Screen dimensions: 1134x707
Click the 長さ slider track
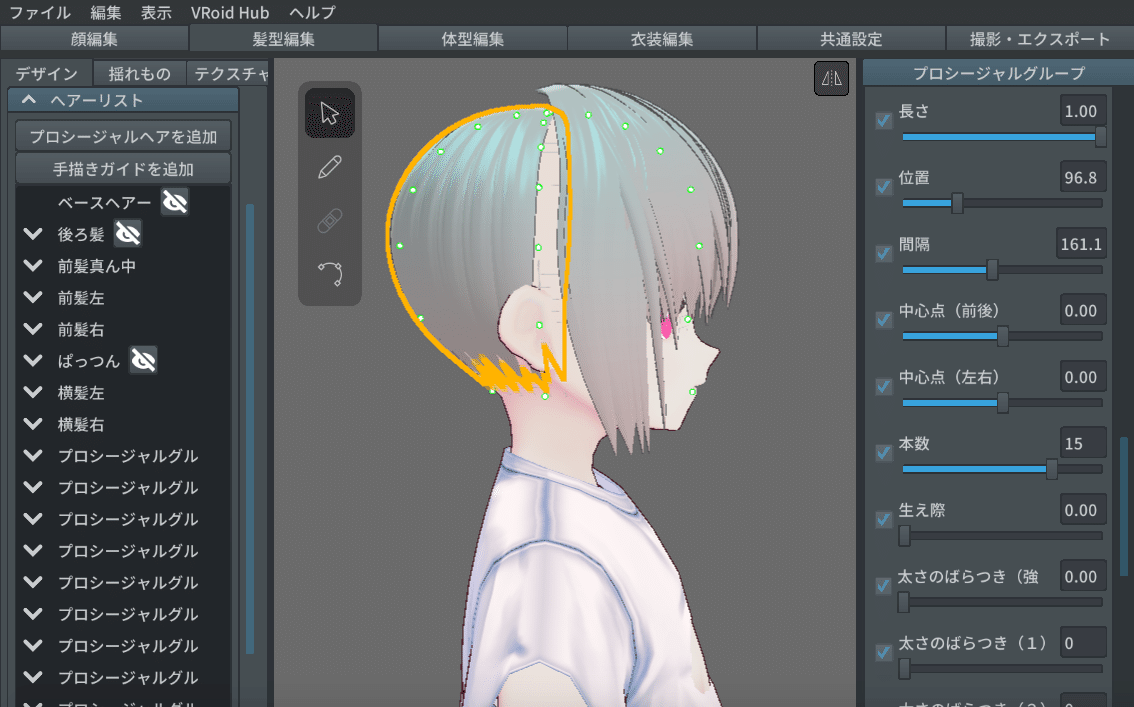(1002, 137)
